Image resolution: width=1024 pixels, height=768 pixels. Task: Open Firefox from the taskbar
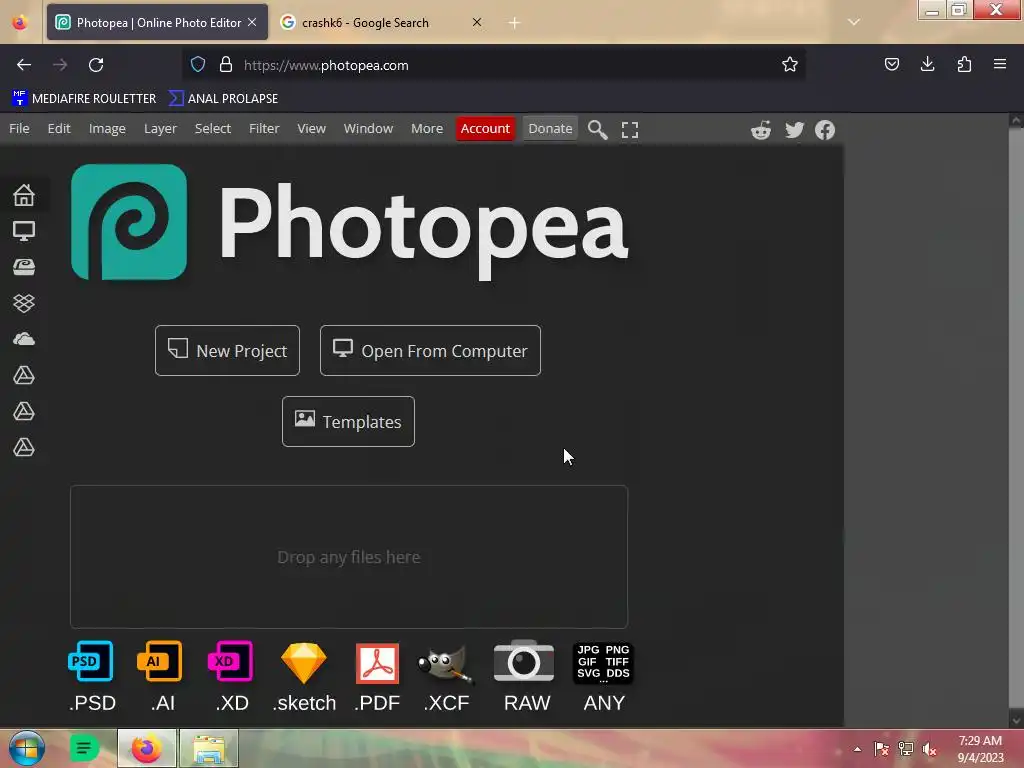tap(147, 748)
